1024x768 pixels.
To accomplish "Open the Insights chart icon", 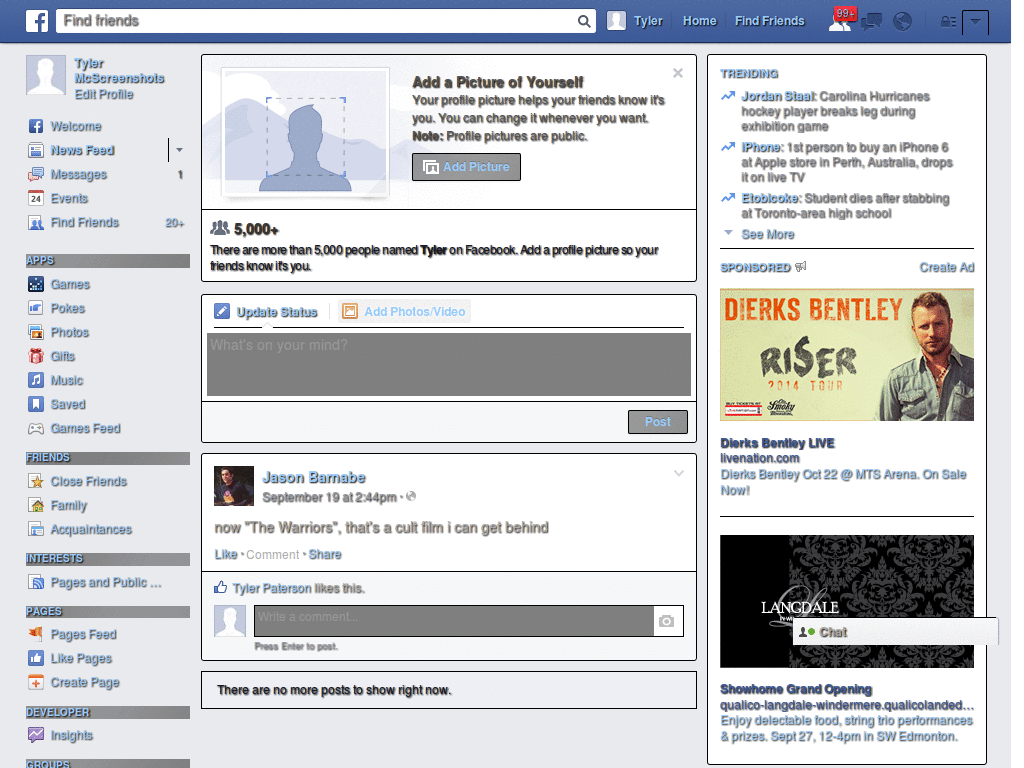I will 36,735.
